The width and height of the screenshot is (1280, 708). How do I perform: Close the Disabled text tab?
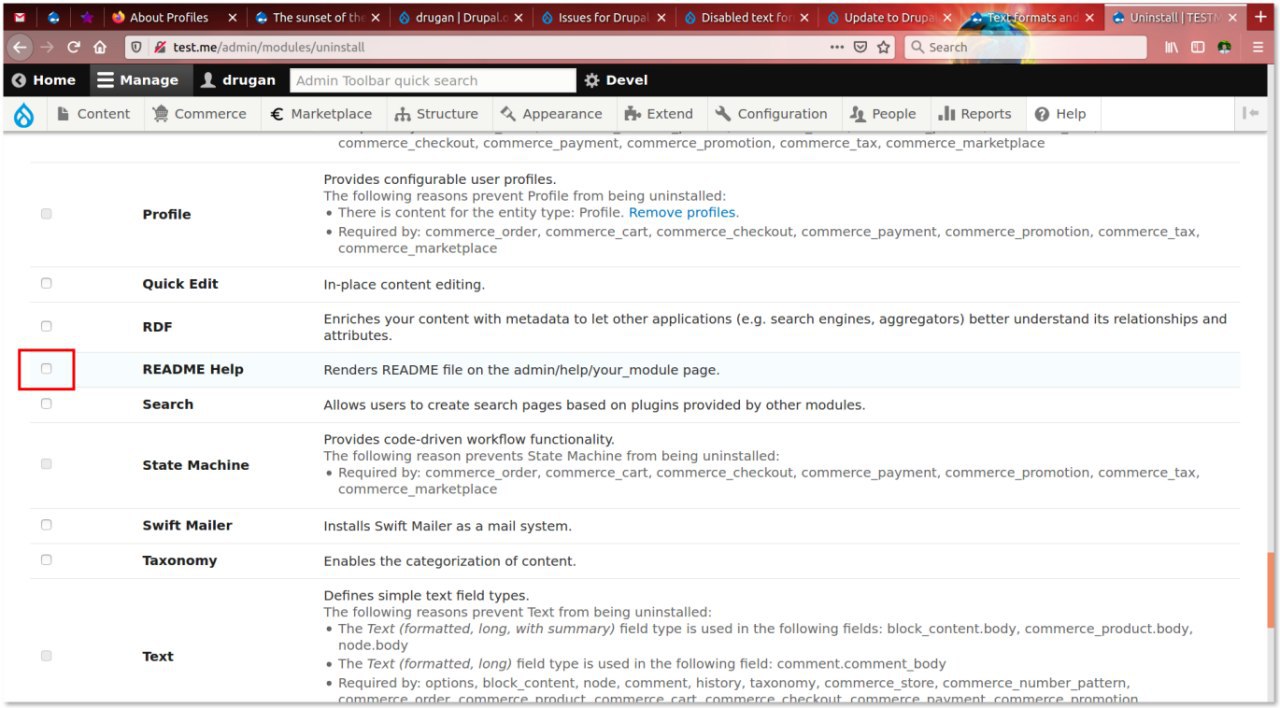pos(804,18)
